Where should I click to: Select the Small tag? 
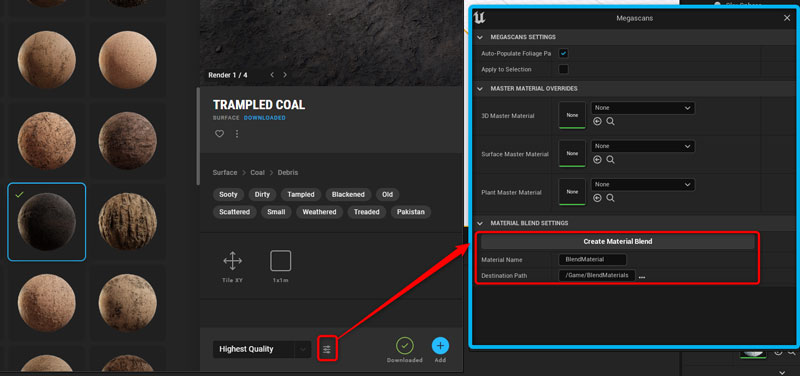[x=276, y=212]
